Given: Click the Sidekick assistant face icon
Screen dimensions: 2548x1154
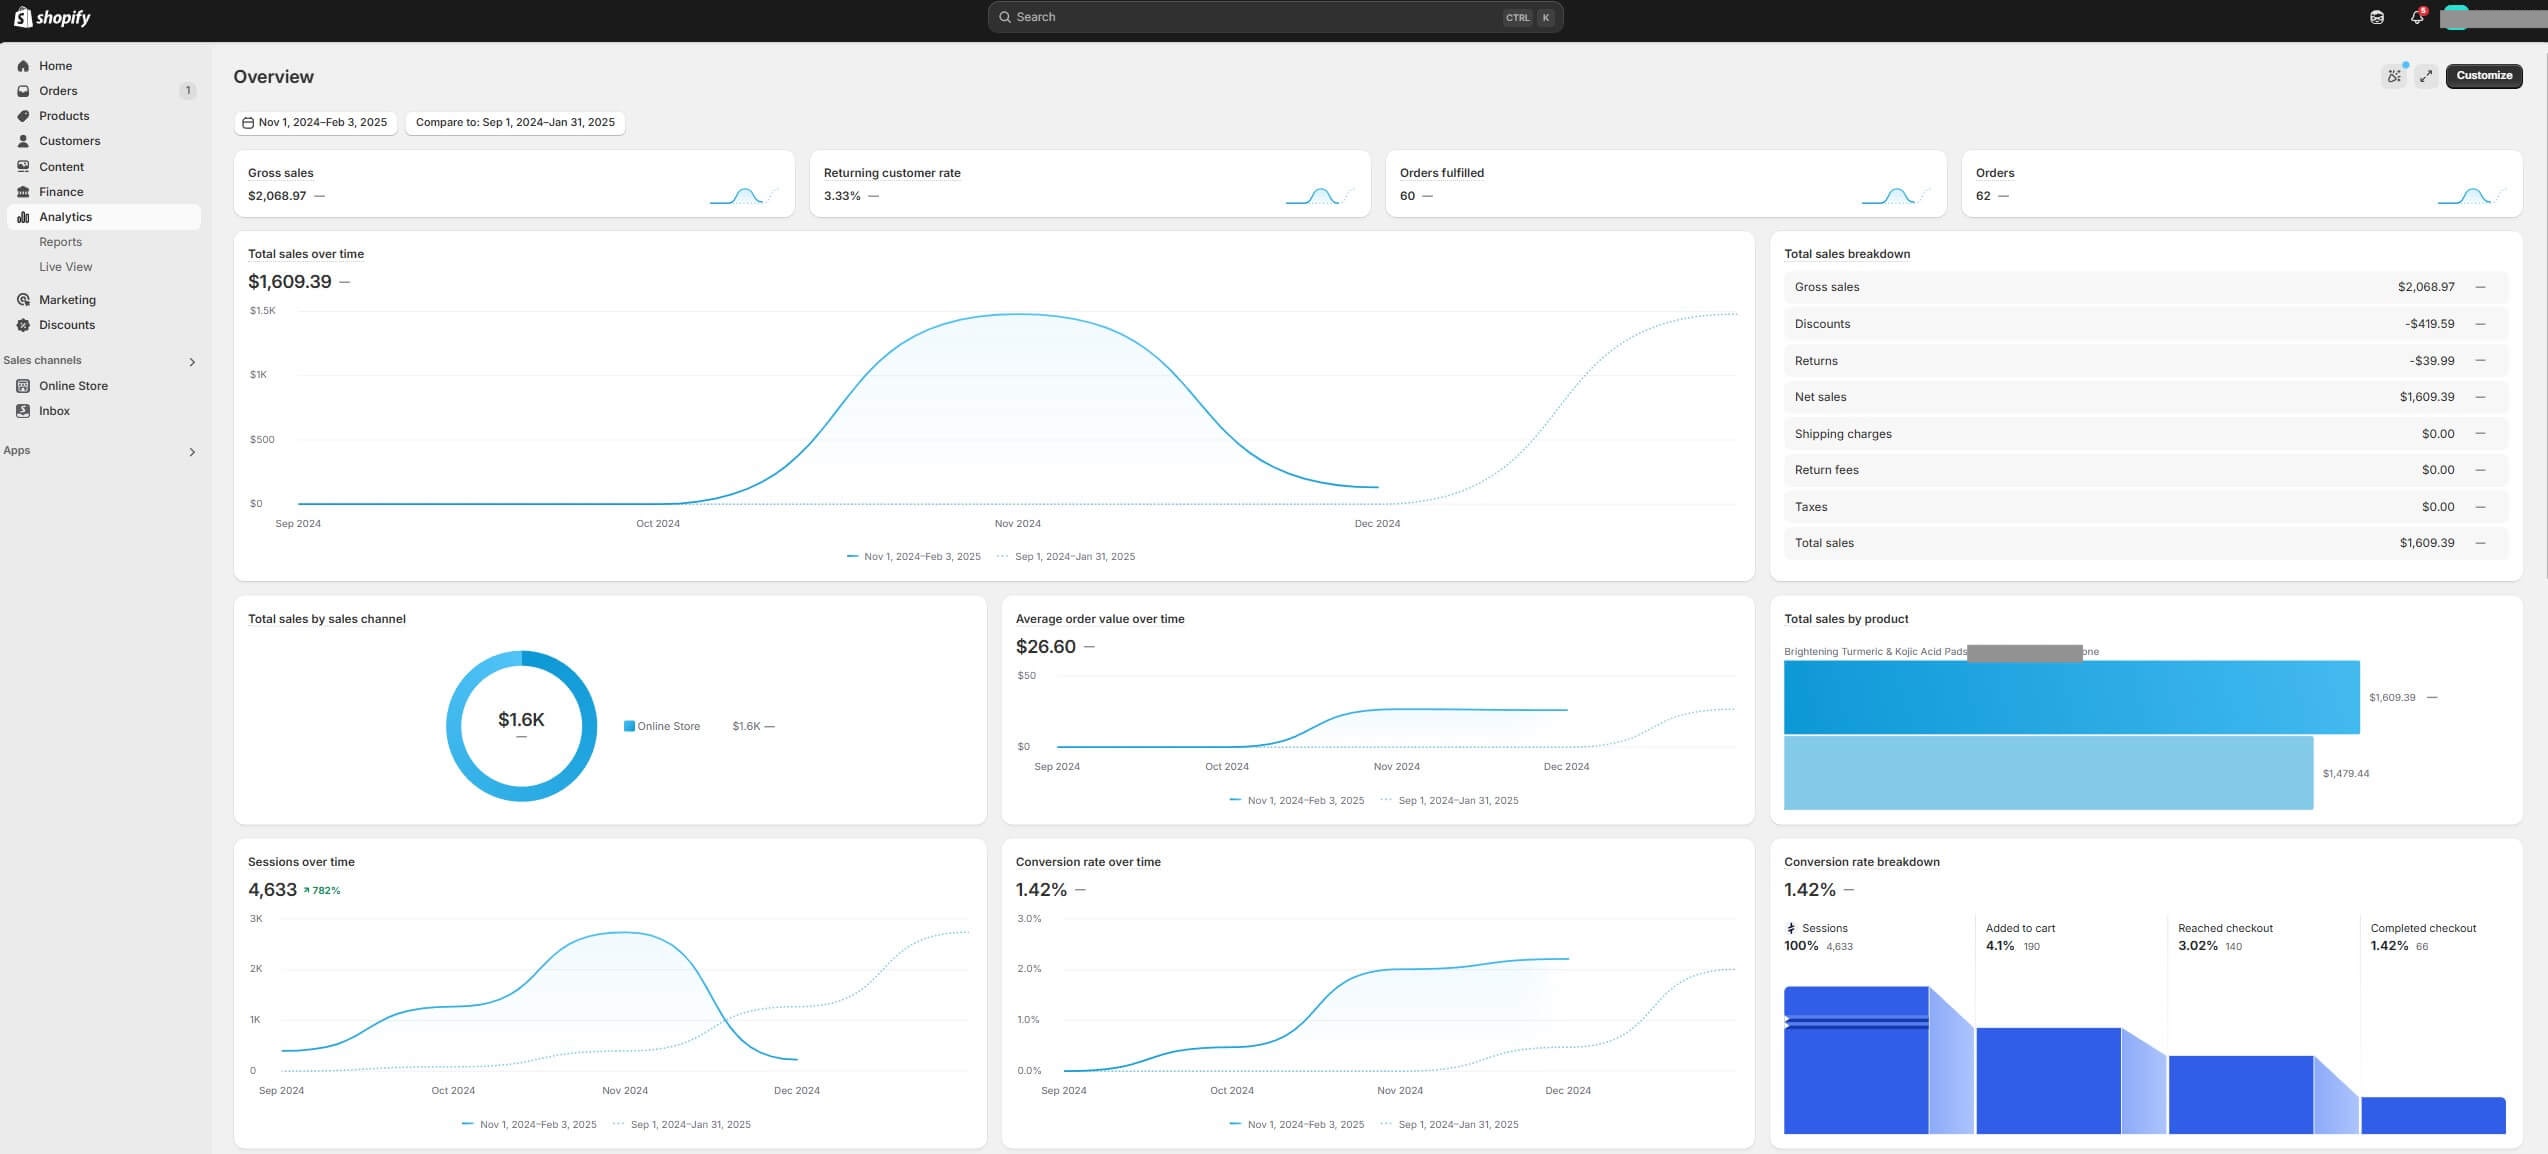Looking at the screenshot, I should coord(2377,17).
